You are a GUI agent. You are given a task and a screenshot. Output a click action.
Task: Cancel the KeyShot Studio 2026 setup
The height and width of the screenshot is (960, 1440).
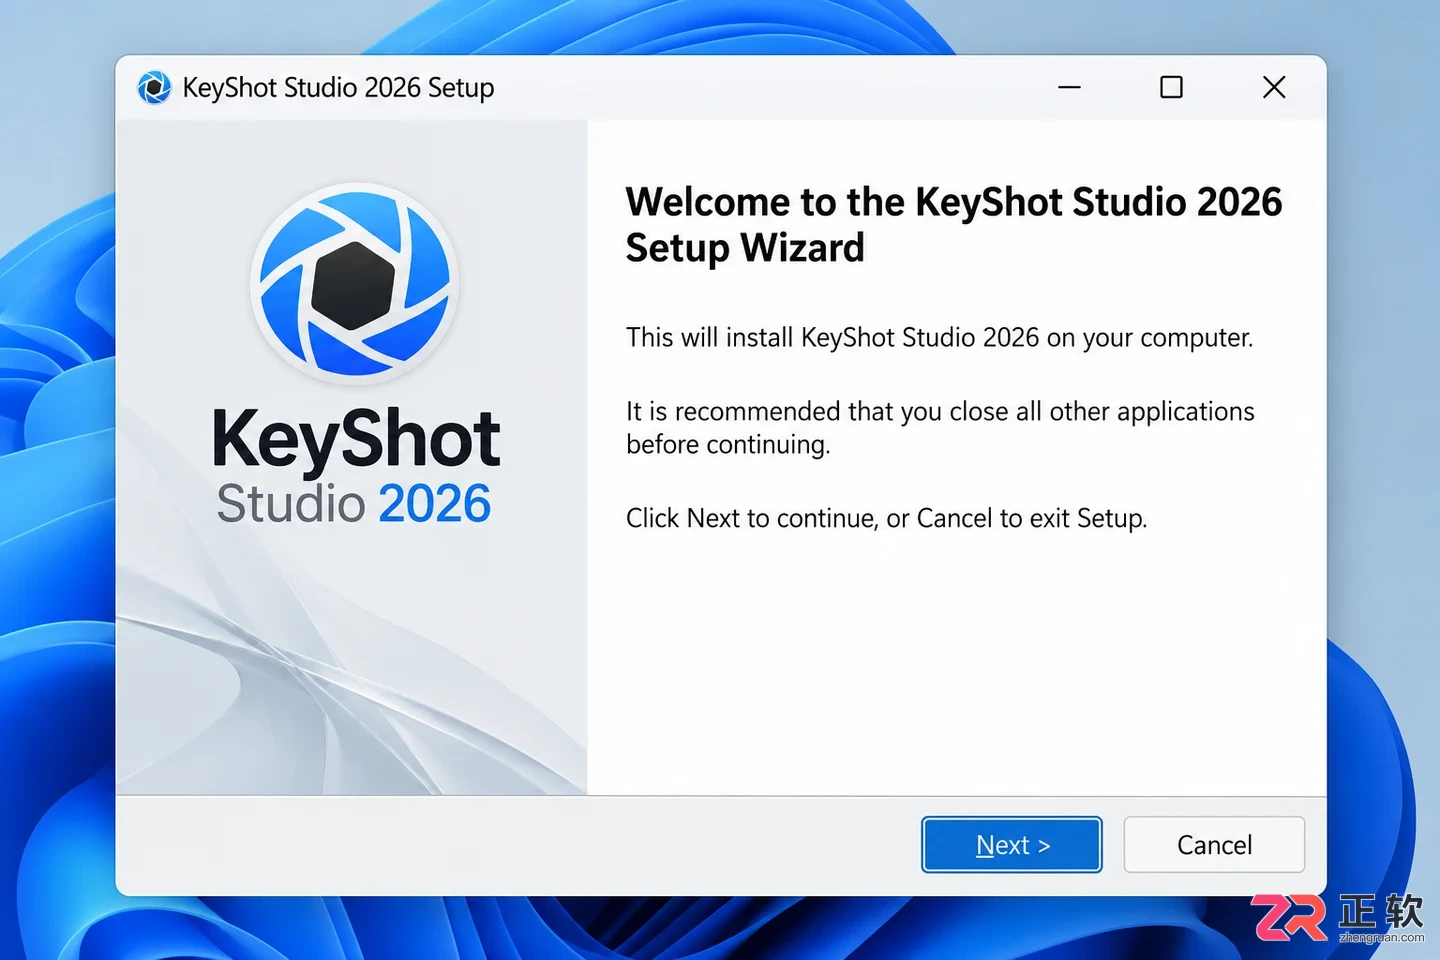tap(1214, 845)
